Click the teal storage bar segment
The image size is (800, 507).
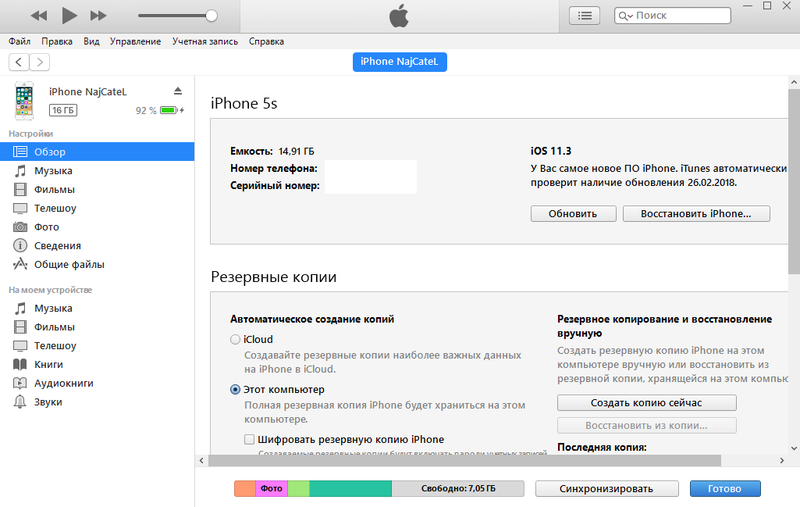tap(351, 489)
